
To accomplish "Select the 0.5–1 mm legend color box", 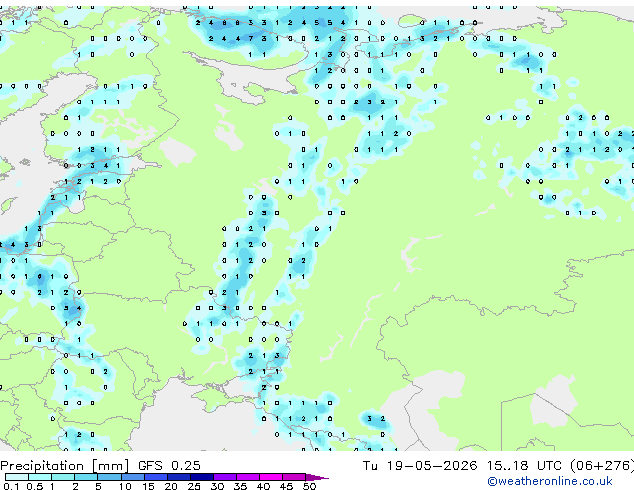I will point(40,477).
